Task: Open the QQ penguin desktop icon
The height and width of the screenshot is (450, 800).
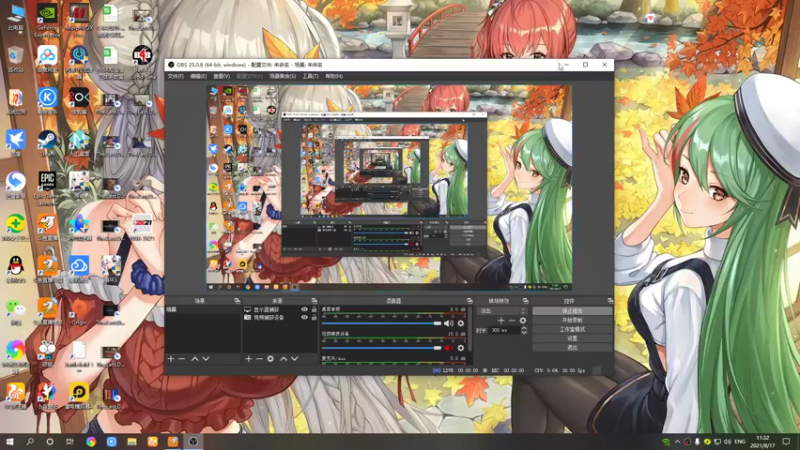Action: (16, 268)
